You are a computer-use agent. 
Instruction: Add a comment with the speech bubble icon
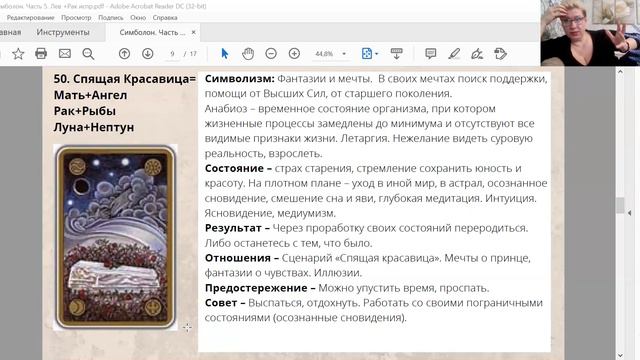(431, 53)
